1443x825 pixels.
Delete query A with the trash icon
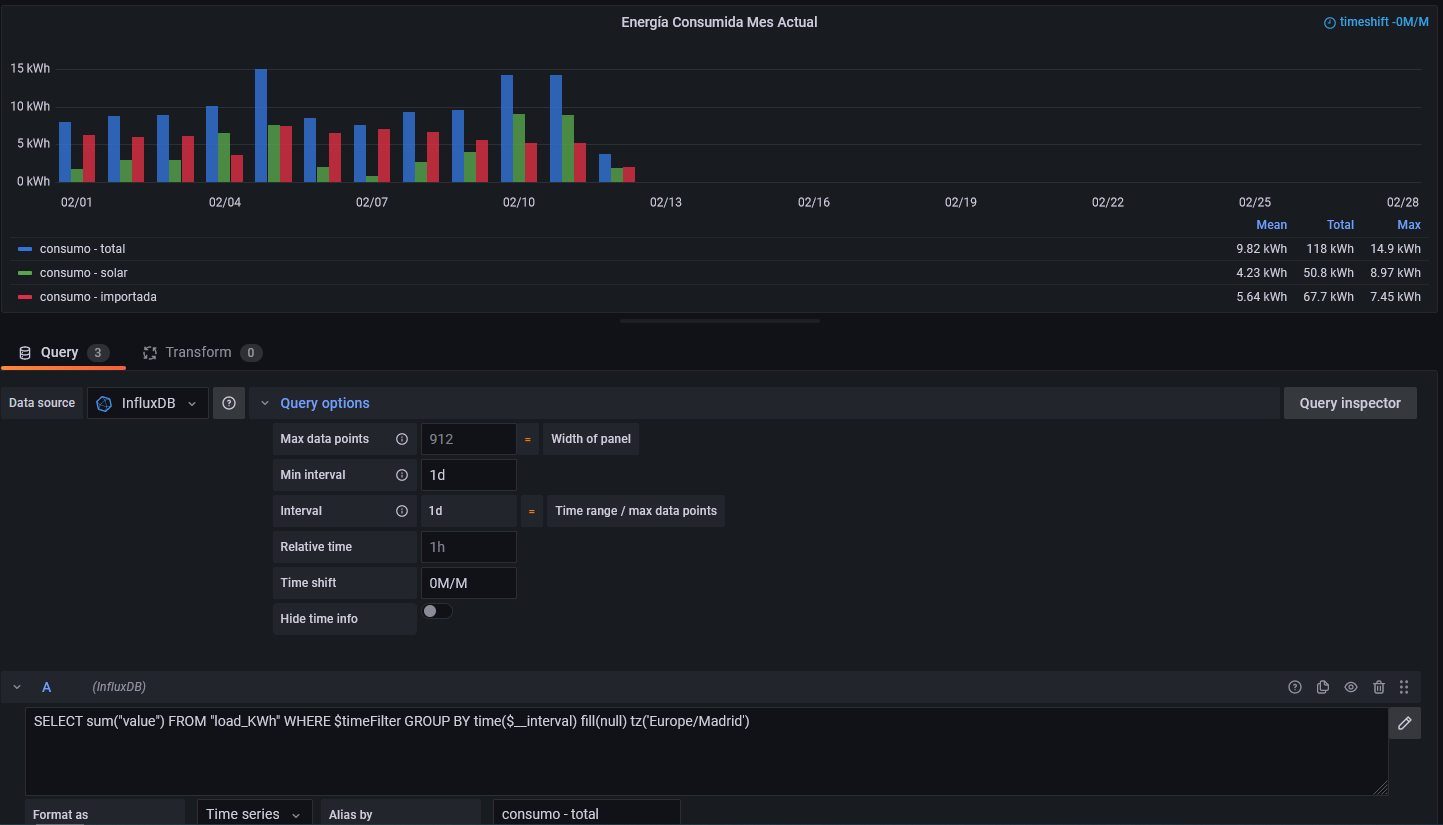coord(1379,687)
